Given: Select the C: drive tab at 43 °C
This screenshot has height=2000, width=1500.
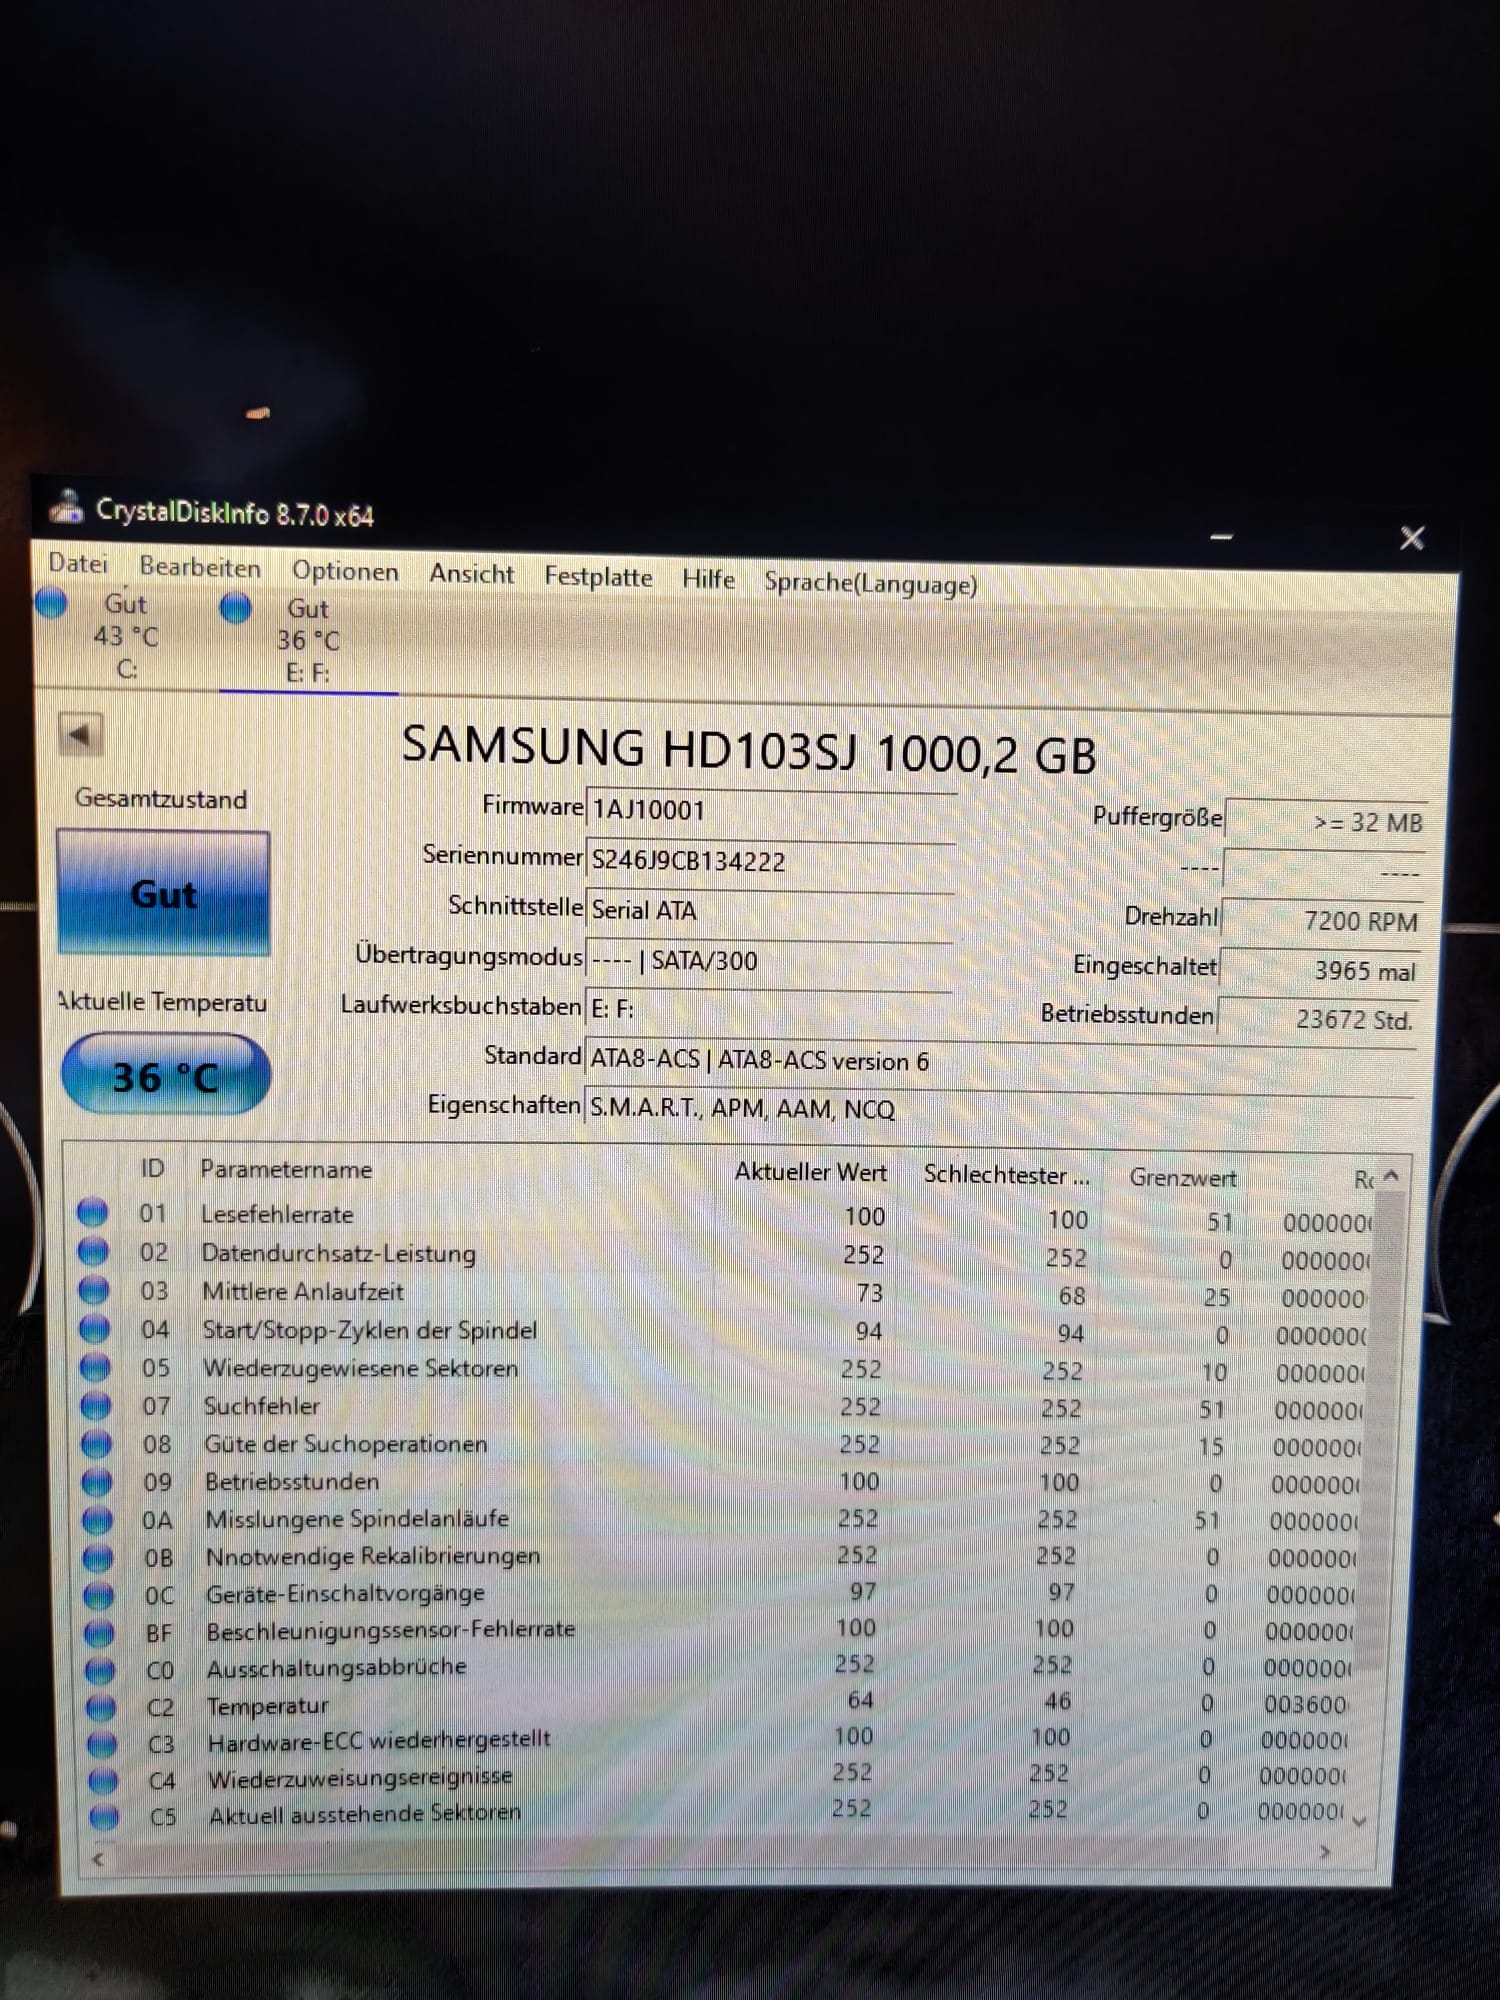Looking at the screenshot, I should 125,636.
